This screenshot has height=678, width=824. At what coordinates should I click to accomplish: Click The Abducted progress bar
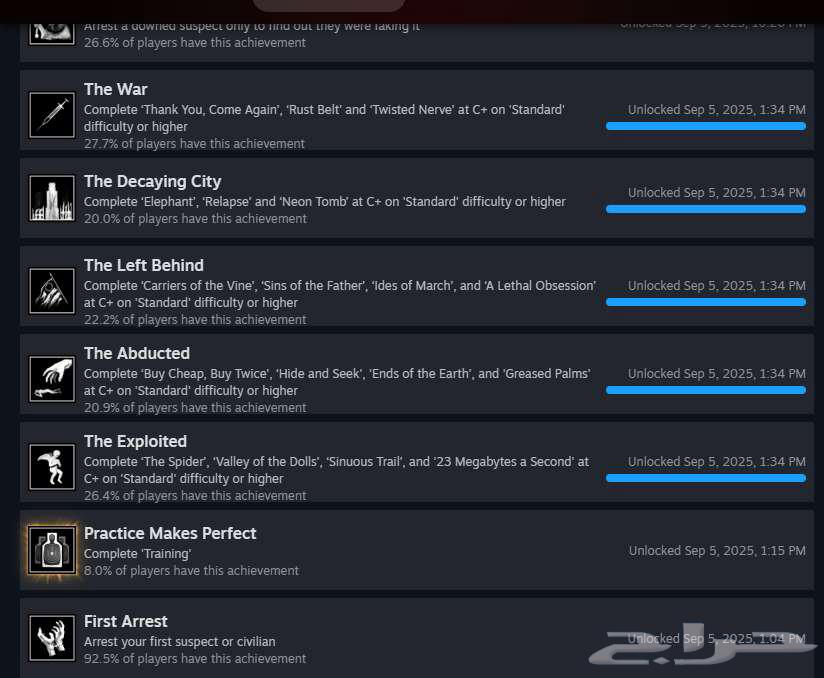[x=706, y=390]
